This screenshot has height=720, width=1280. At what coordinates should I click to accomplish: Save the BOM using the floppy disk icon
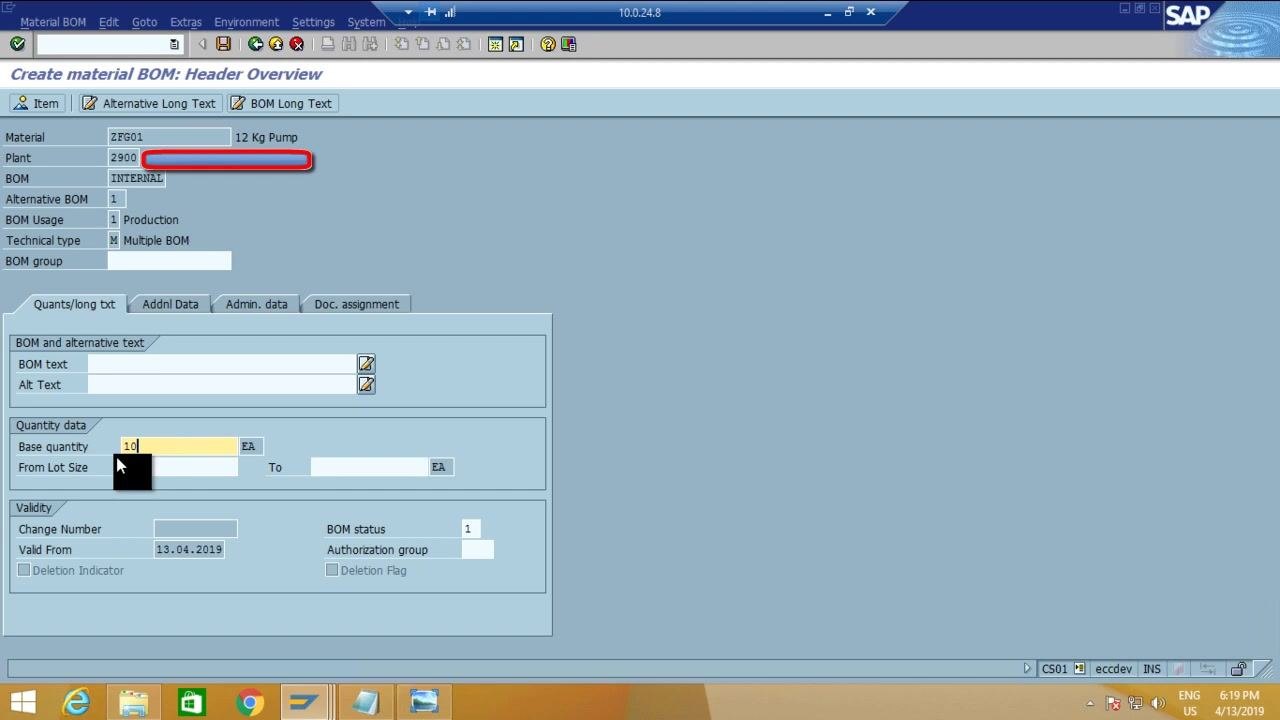223,44
